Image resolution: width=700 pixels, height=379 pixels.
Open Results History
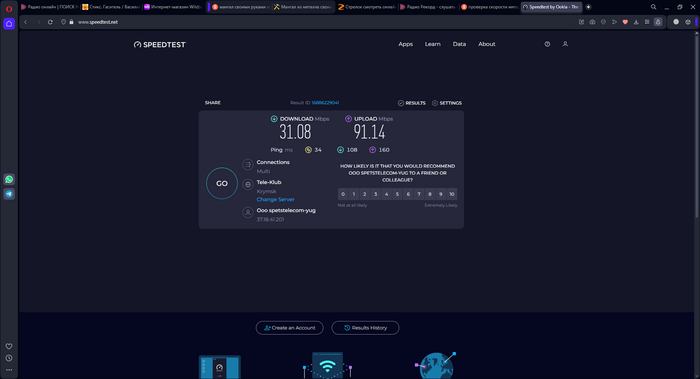coord(365,328)
